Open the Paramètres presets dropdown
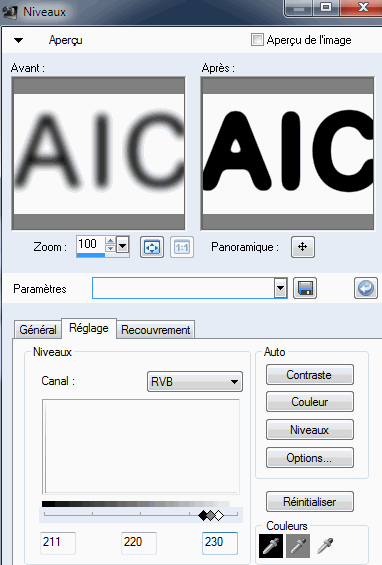 click(x=280, y=288)
